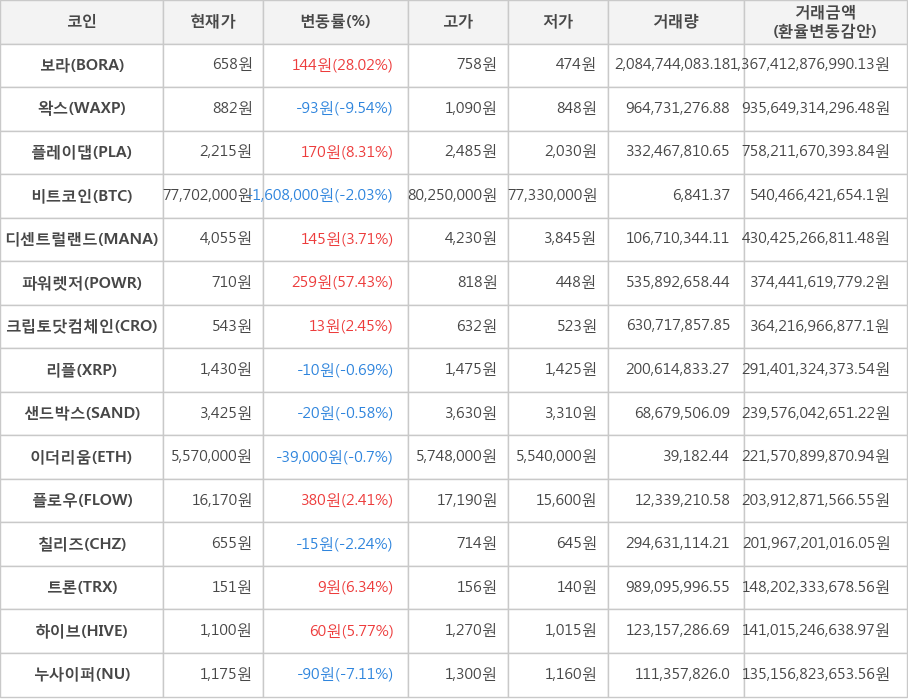Image resolution: width=908 pixels, height=700 pixels.
Task: Click 크립토닷컴체인(CRO) coin name
Action: (x=82, y=326)
